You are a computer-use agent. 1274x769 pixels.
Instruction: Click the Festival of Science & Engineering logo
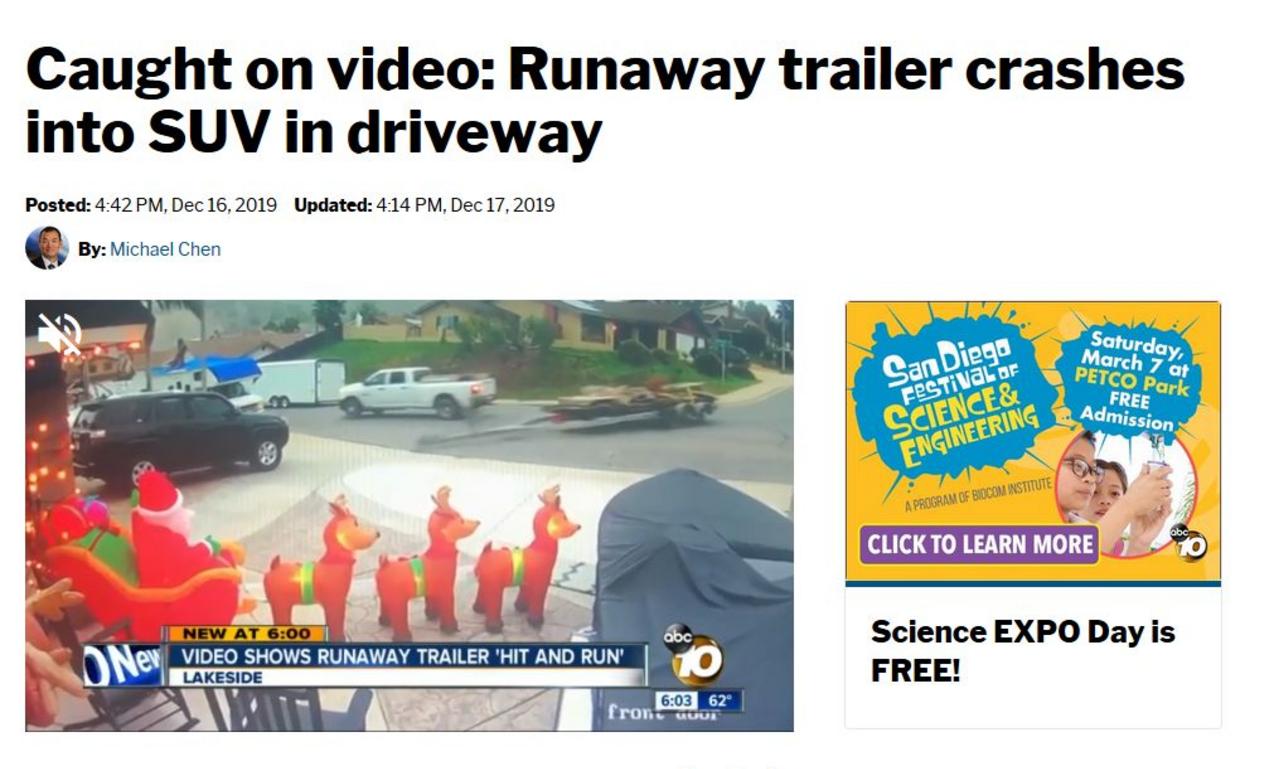coord(950,398)
